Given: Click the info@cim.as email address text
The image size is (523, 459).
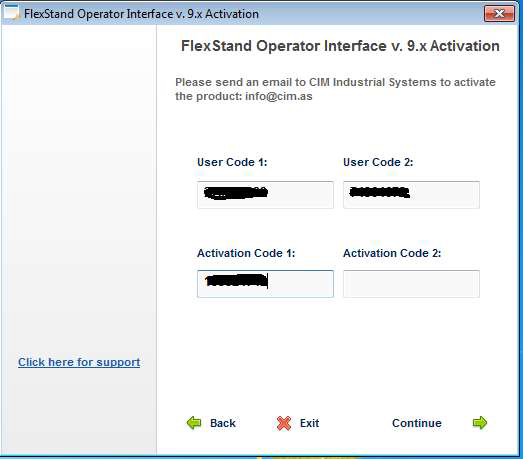Looking at the screenshot, I should coord(279,96).
